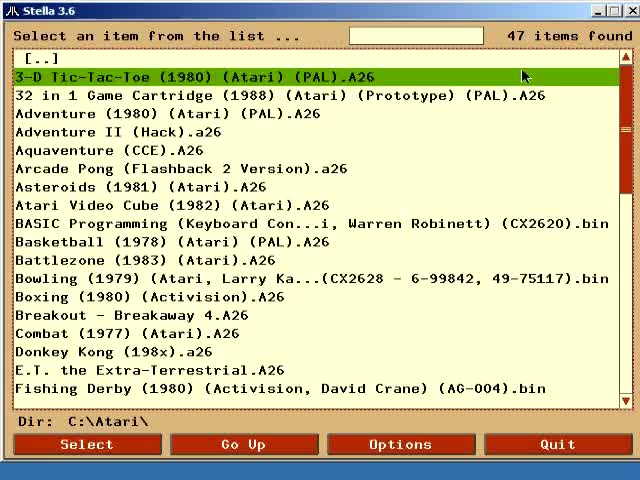Select Donkey Kong (198x).a26
Image resolution: width=640 pixels, height=480 pixels.
coord(114,352)
